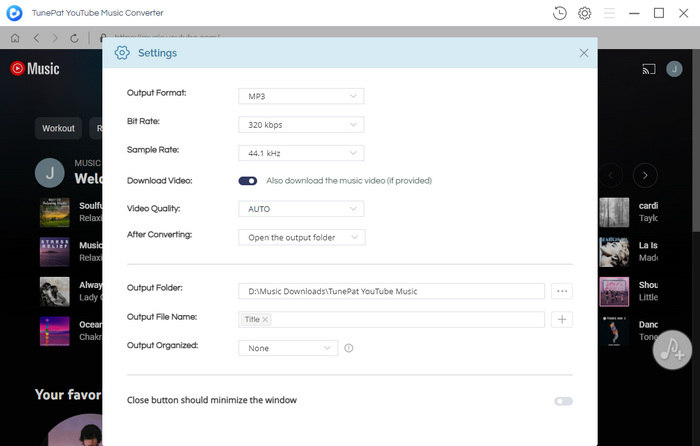Click the YouTube Music logo
700x446 pixels.
coord(35,68)
